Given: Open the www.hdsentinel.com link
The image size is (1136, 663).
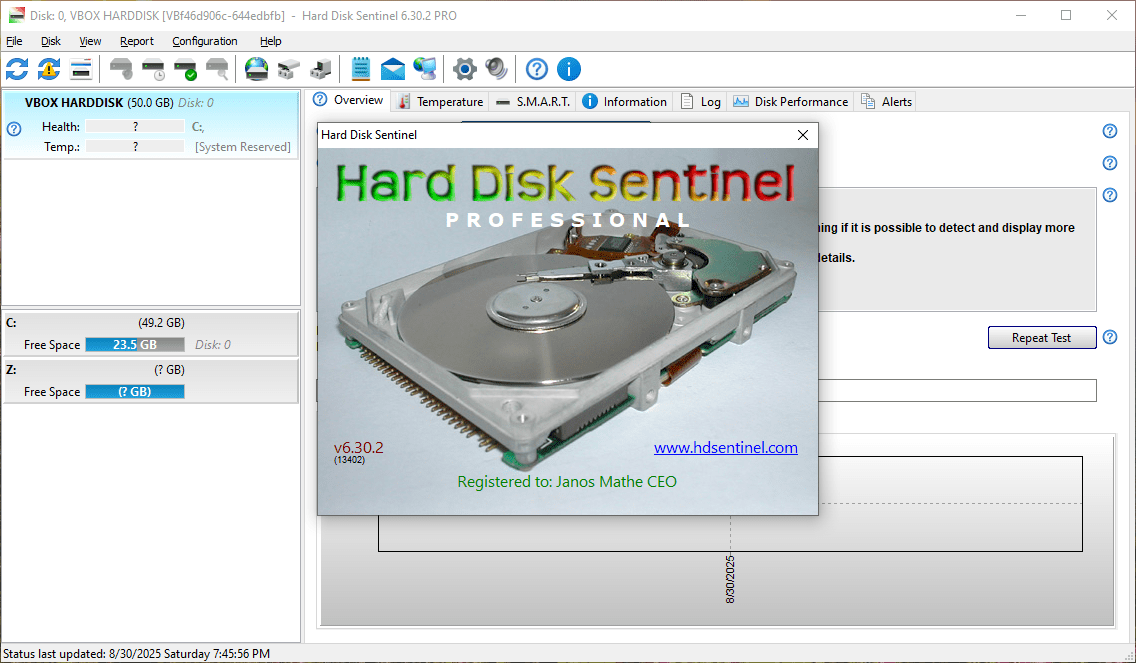Looking at the screenshot, I should [725, 448].
